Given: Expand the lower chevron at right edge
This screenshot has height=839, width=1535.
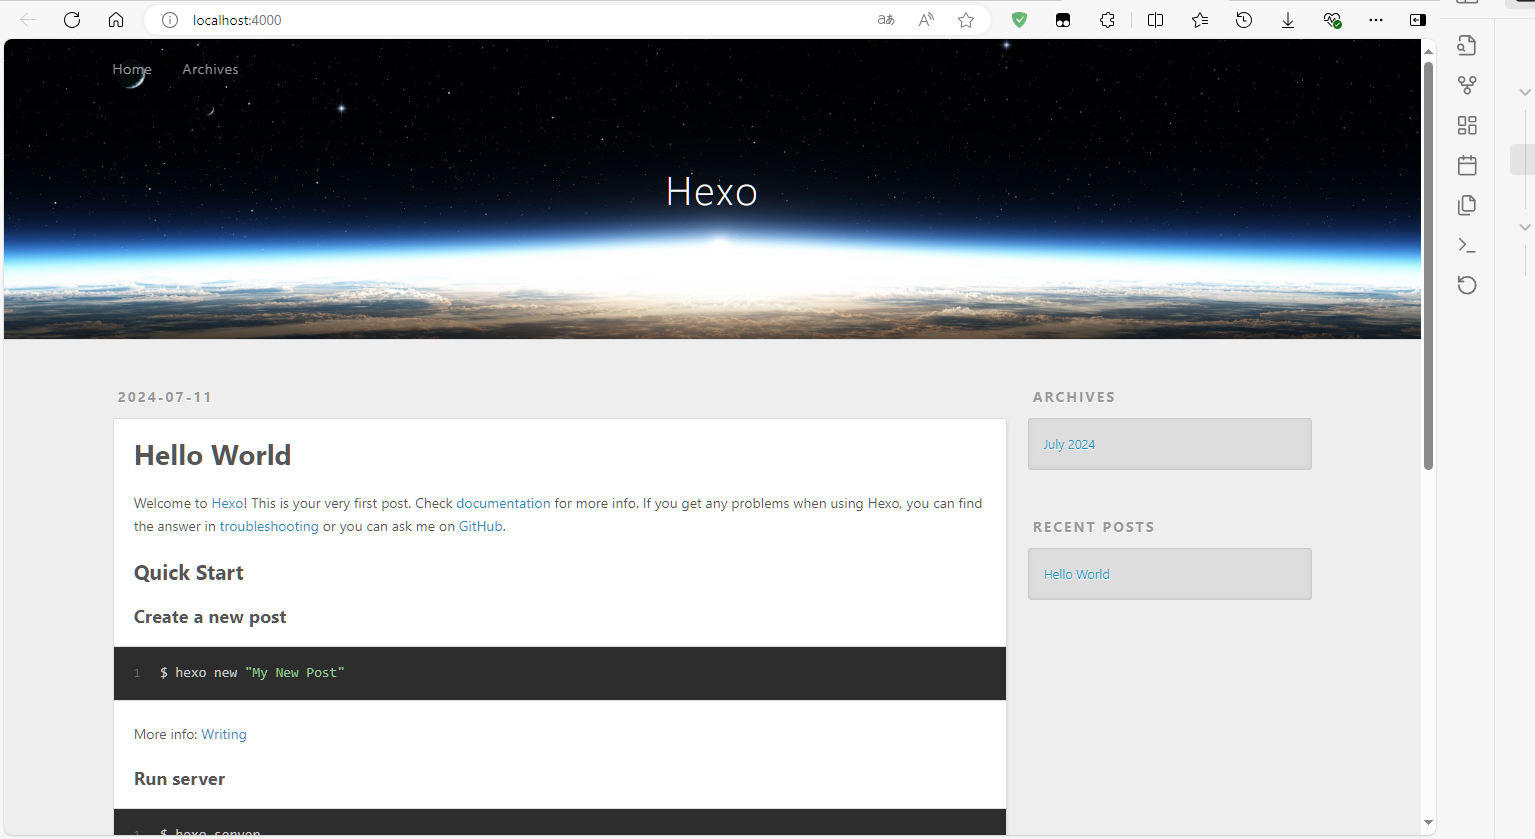Looking at the screenshot, I should tap(1525, 227).
